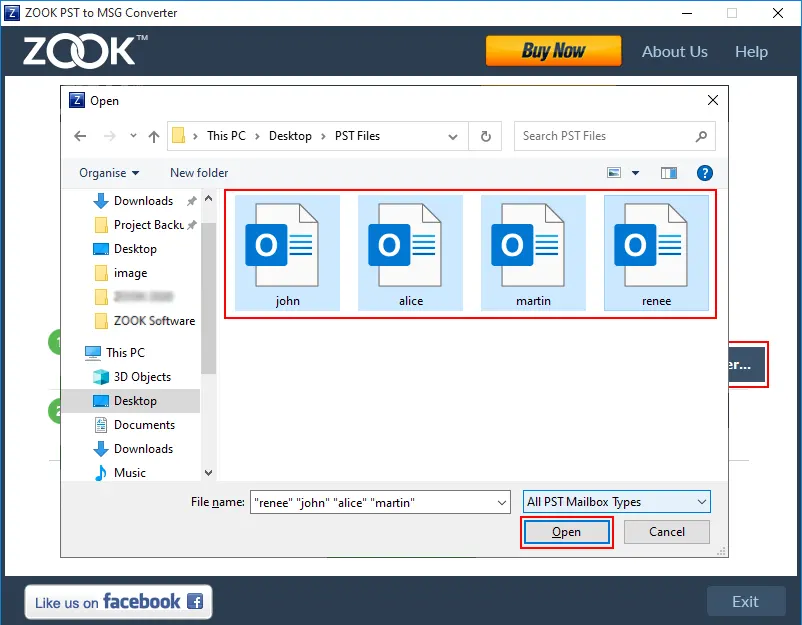Click the sidebar scroll up arrow
The height and width of the screenshot is (625, 802).
tap(208, 199)
